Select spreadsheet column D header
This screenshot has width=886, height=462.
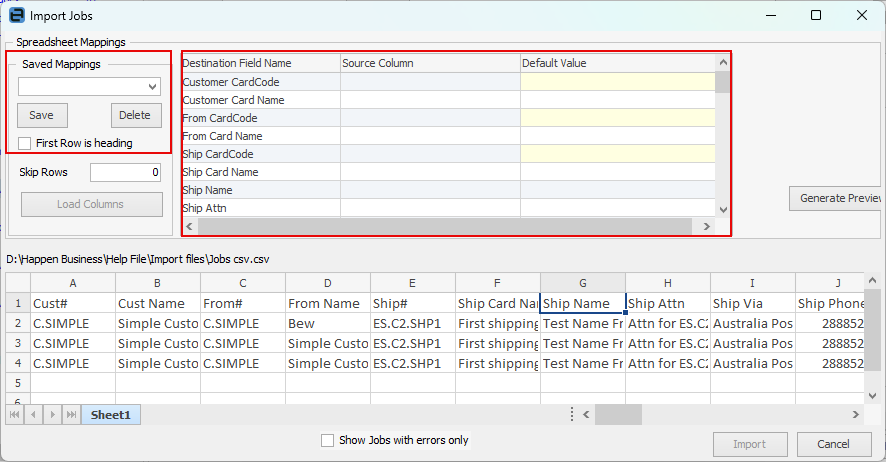(x=328, y=283)
